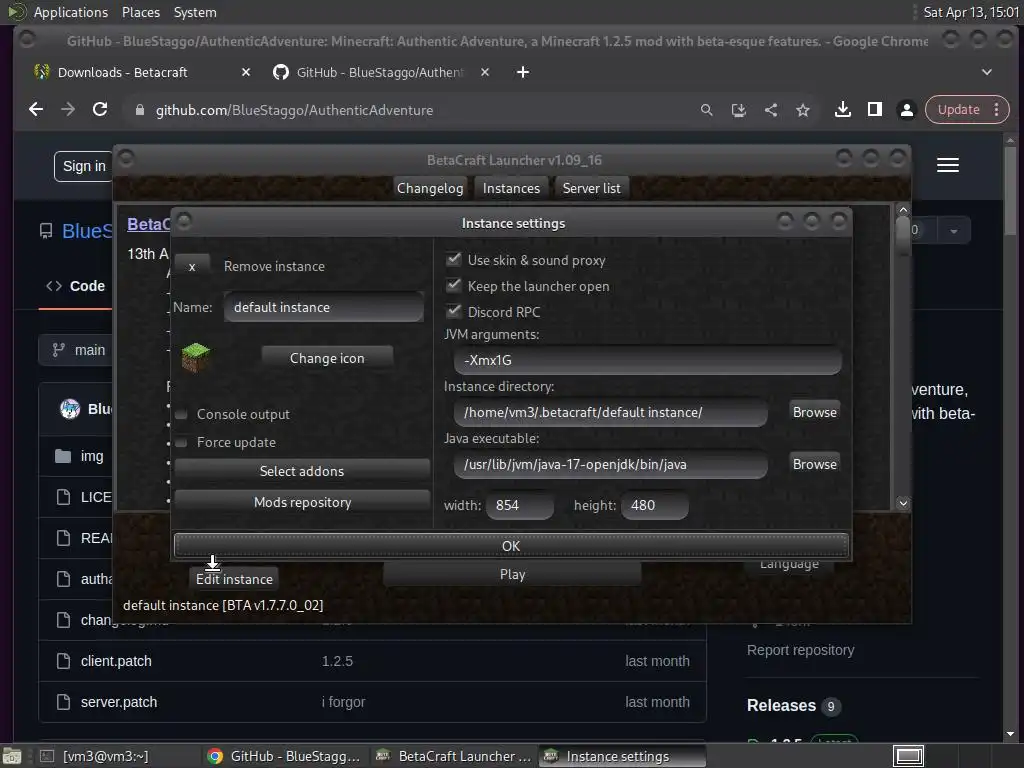The height and width of the screenshot is (768, 1024).
Task: Click Chrome page vertical scrollbar
Action: tap(1010, 190)
